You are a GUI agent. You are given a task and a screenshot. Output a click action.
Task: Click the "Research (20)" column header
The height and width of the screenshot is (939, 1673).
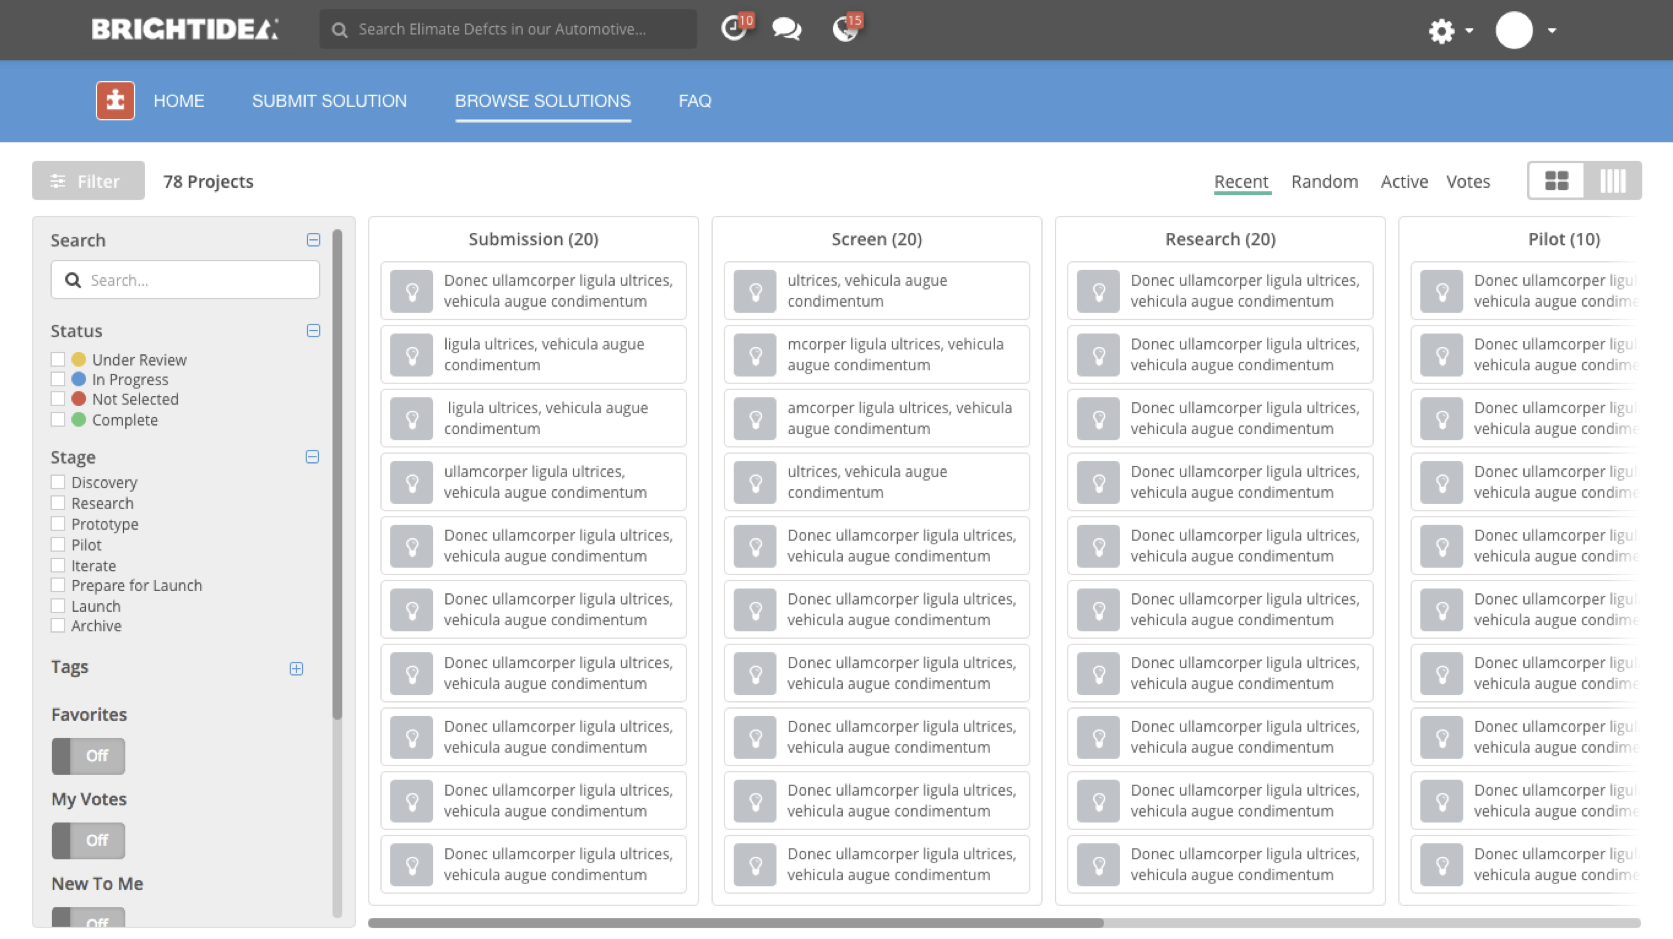[1220, 240]
